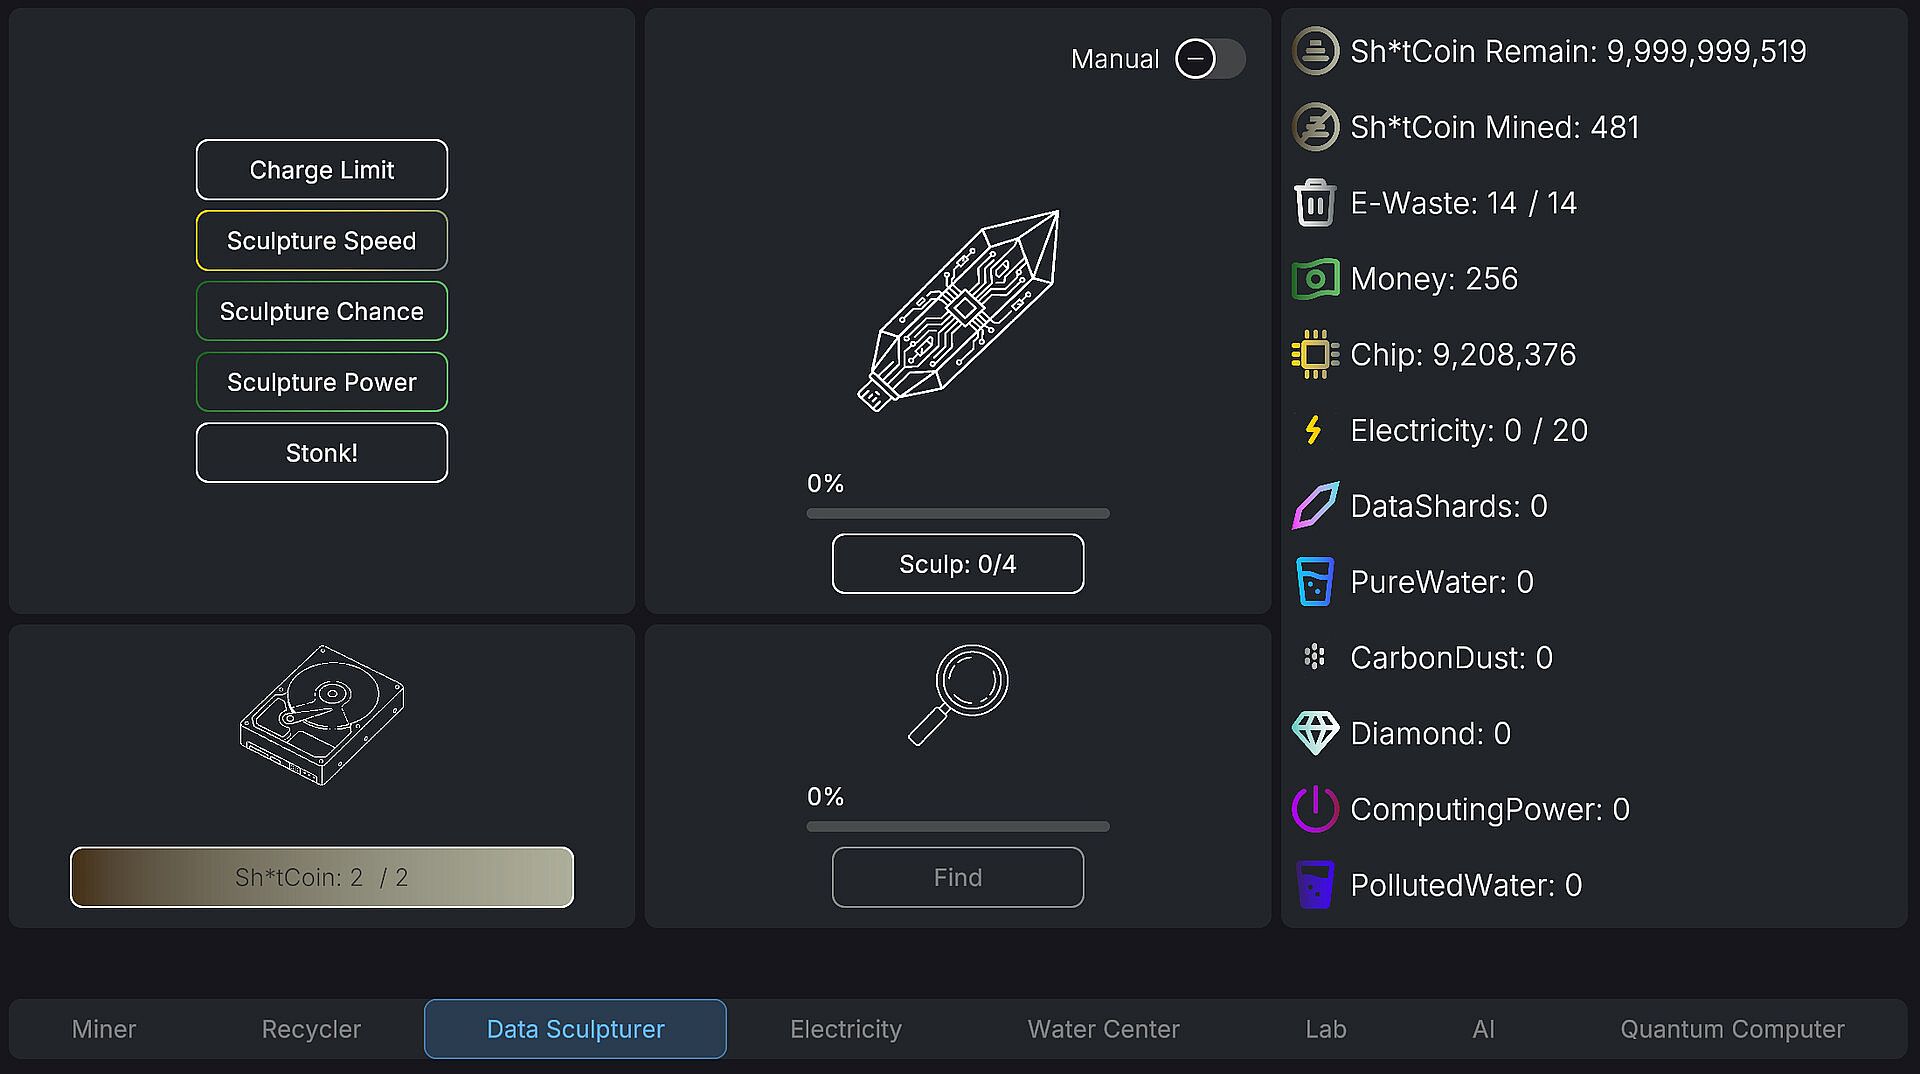This screenshot has width=1920, height=1074.
Task: Open the Charge Limit upgrade
Action: pyautogui.click(x=322, y=170)
